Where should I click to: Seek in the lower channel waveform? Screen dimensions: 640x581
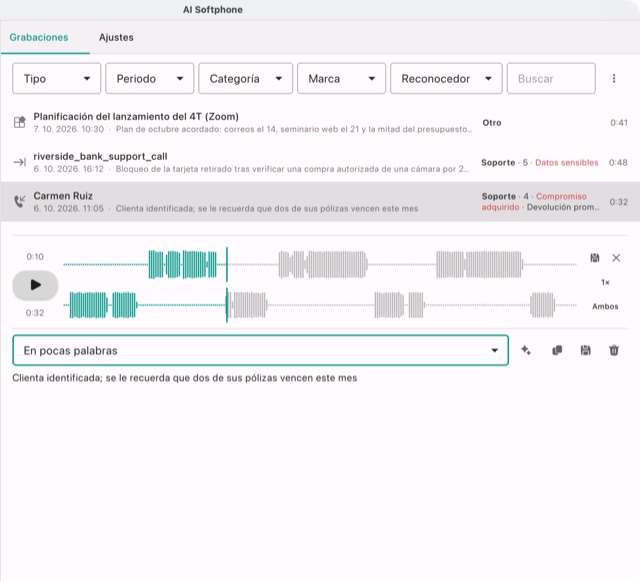click(320, 305)
